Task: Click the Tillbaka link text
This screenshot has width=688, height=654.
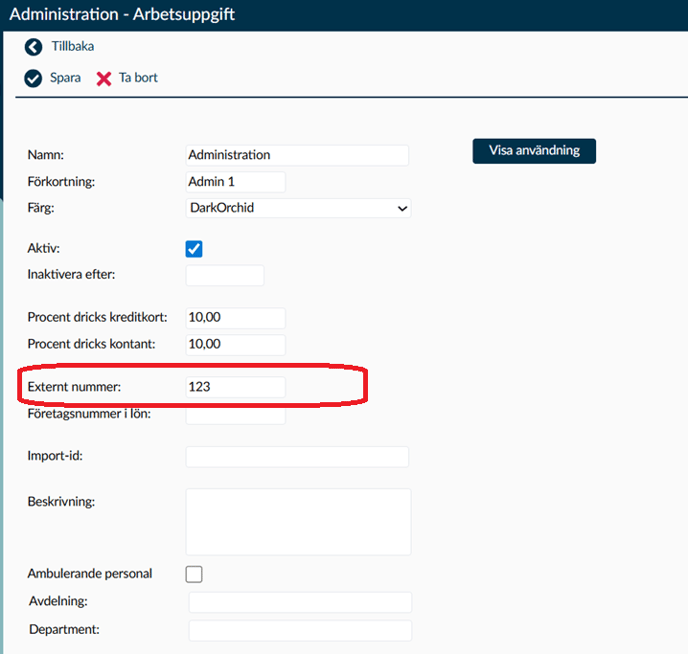Action: (73, 47)
